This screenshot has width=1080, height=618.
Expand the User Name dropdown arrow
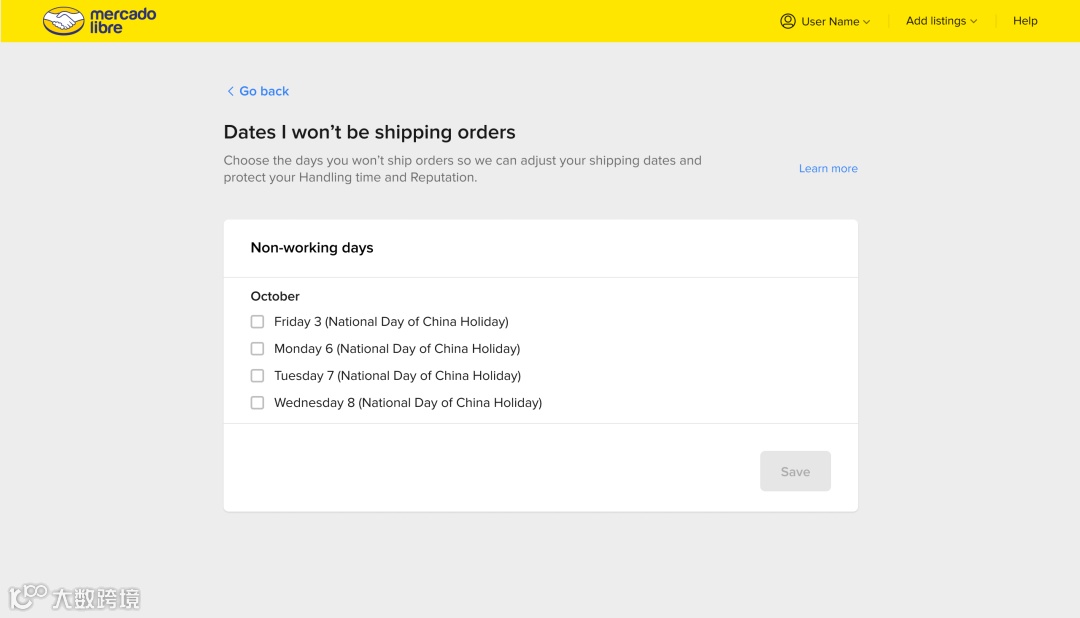[867, 22]
